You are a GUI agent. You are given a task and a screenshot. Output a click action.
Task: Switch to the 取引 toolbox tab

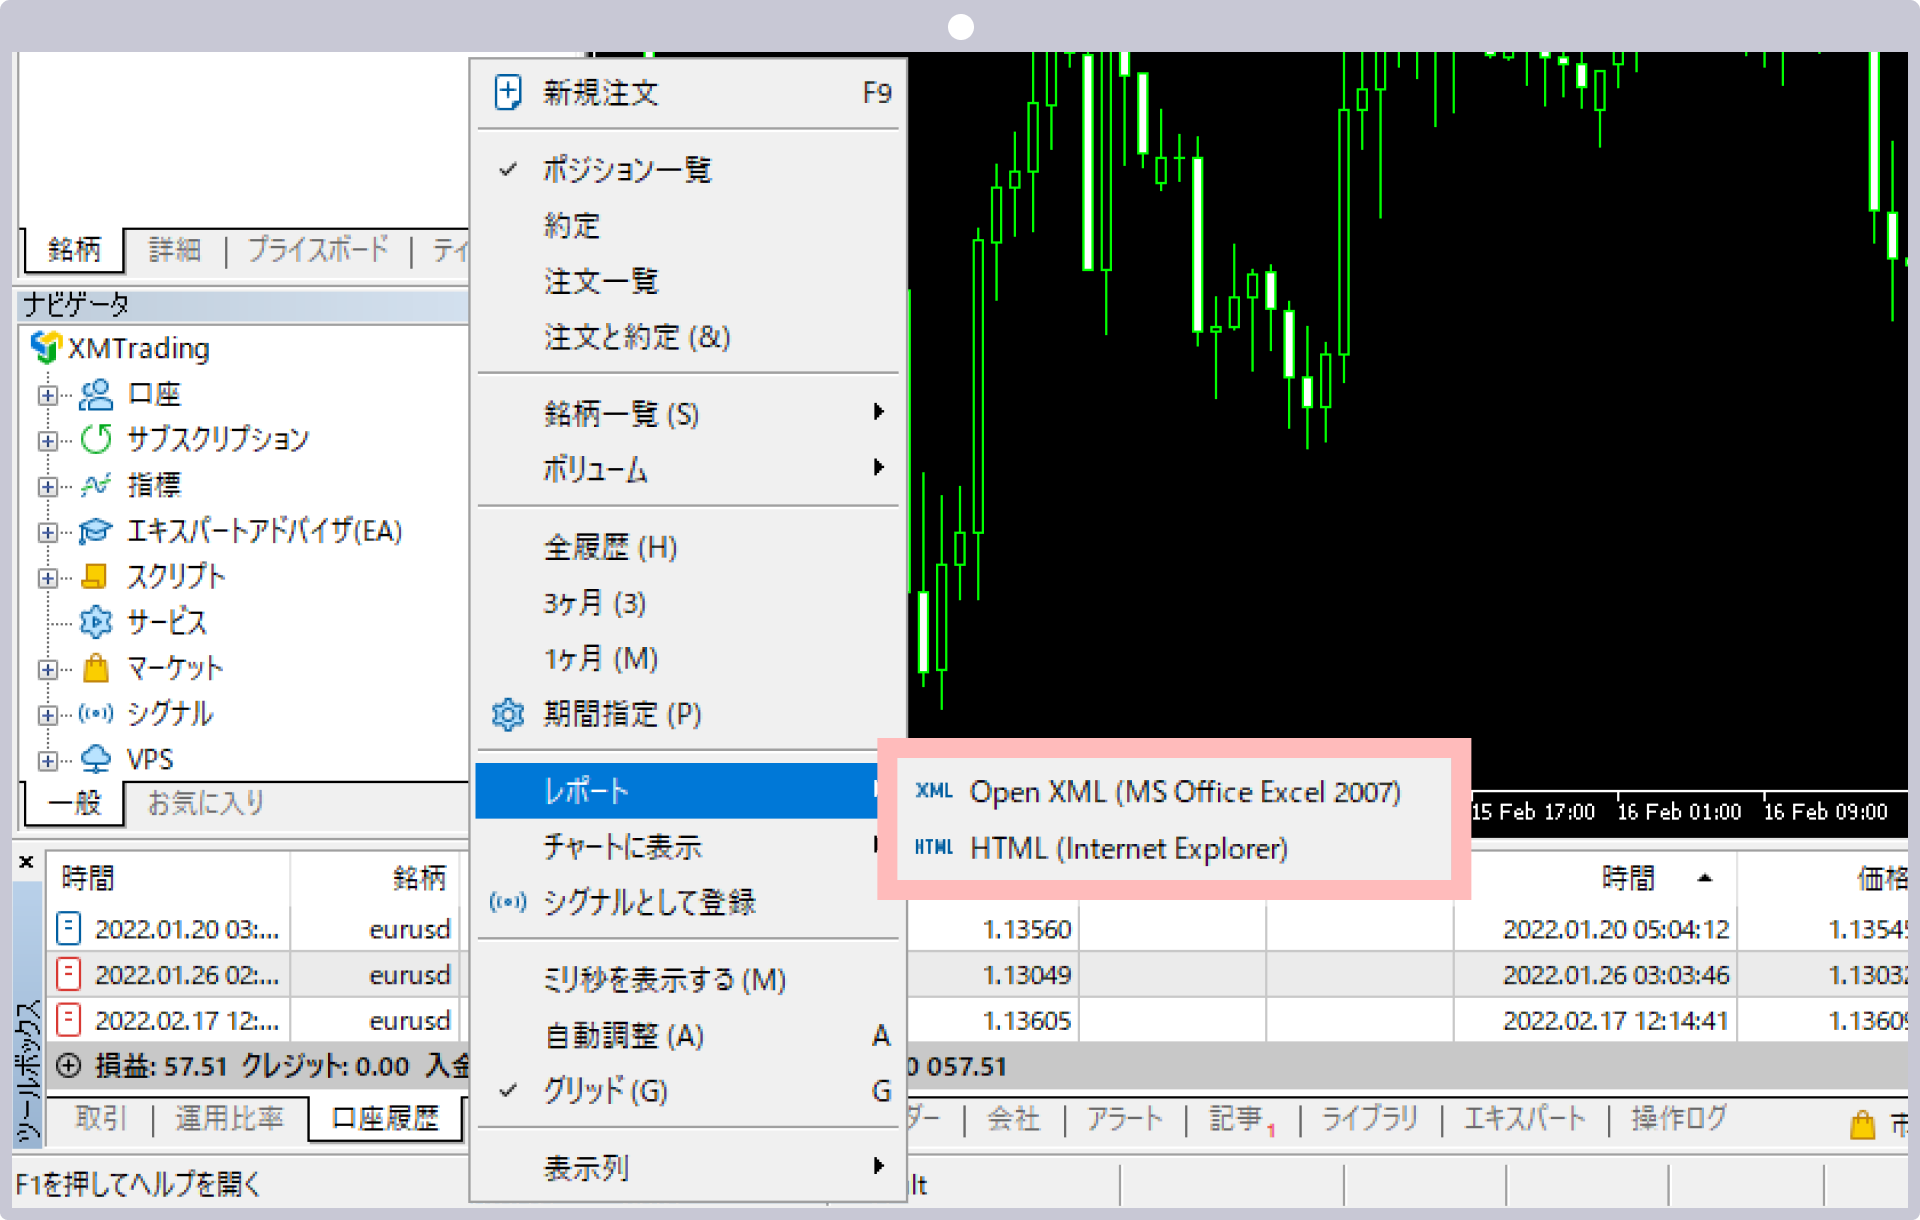[x=101, y=1118]
